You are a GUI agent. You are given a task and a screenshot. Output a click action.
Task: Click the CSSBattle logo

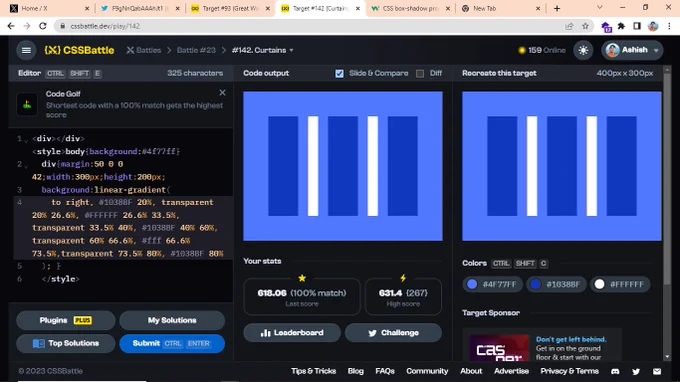[79, 50]
